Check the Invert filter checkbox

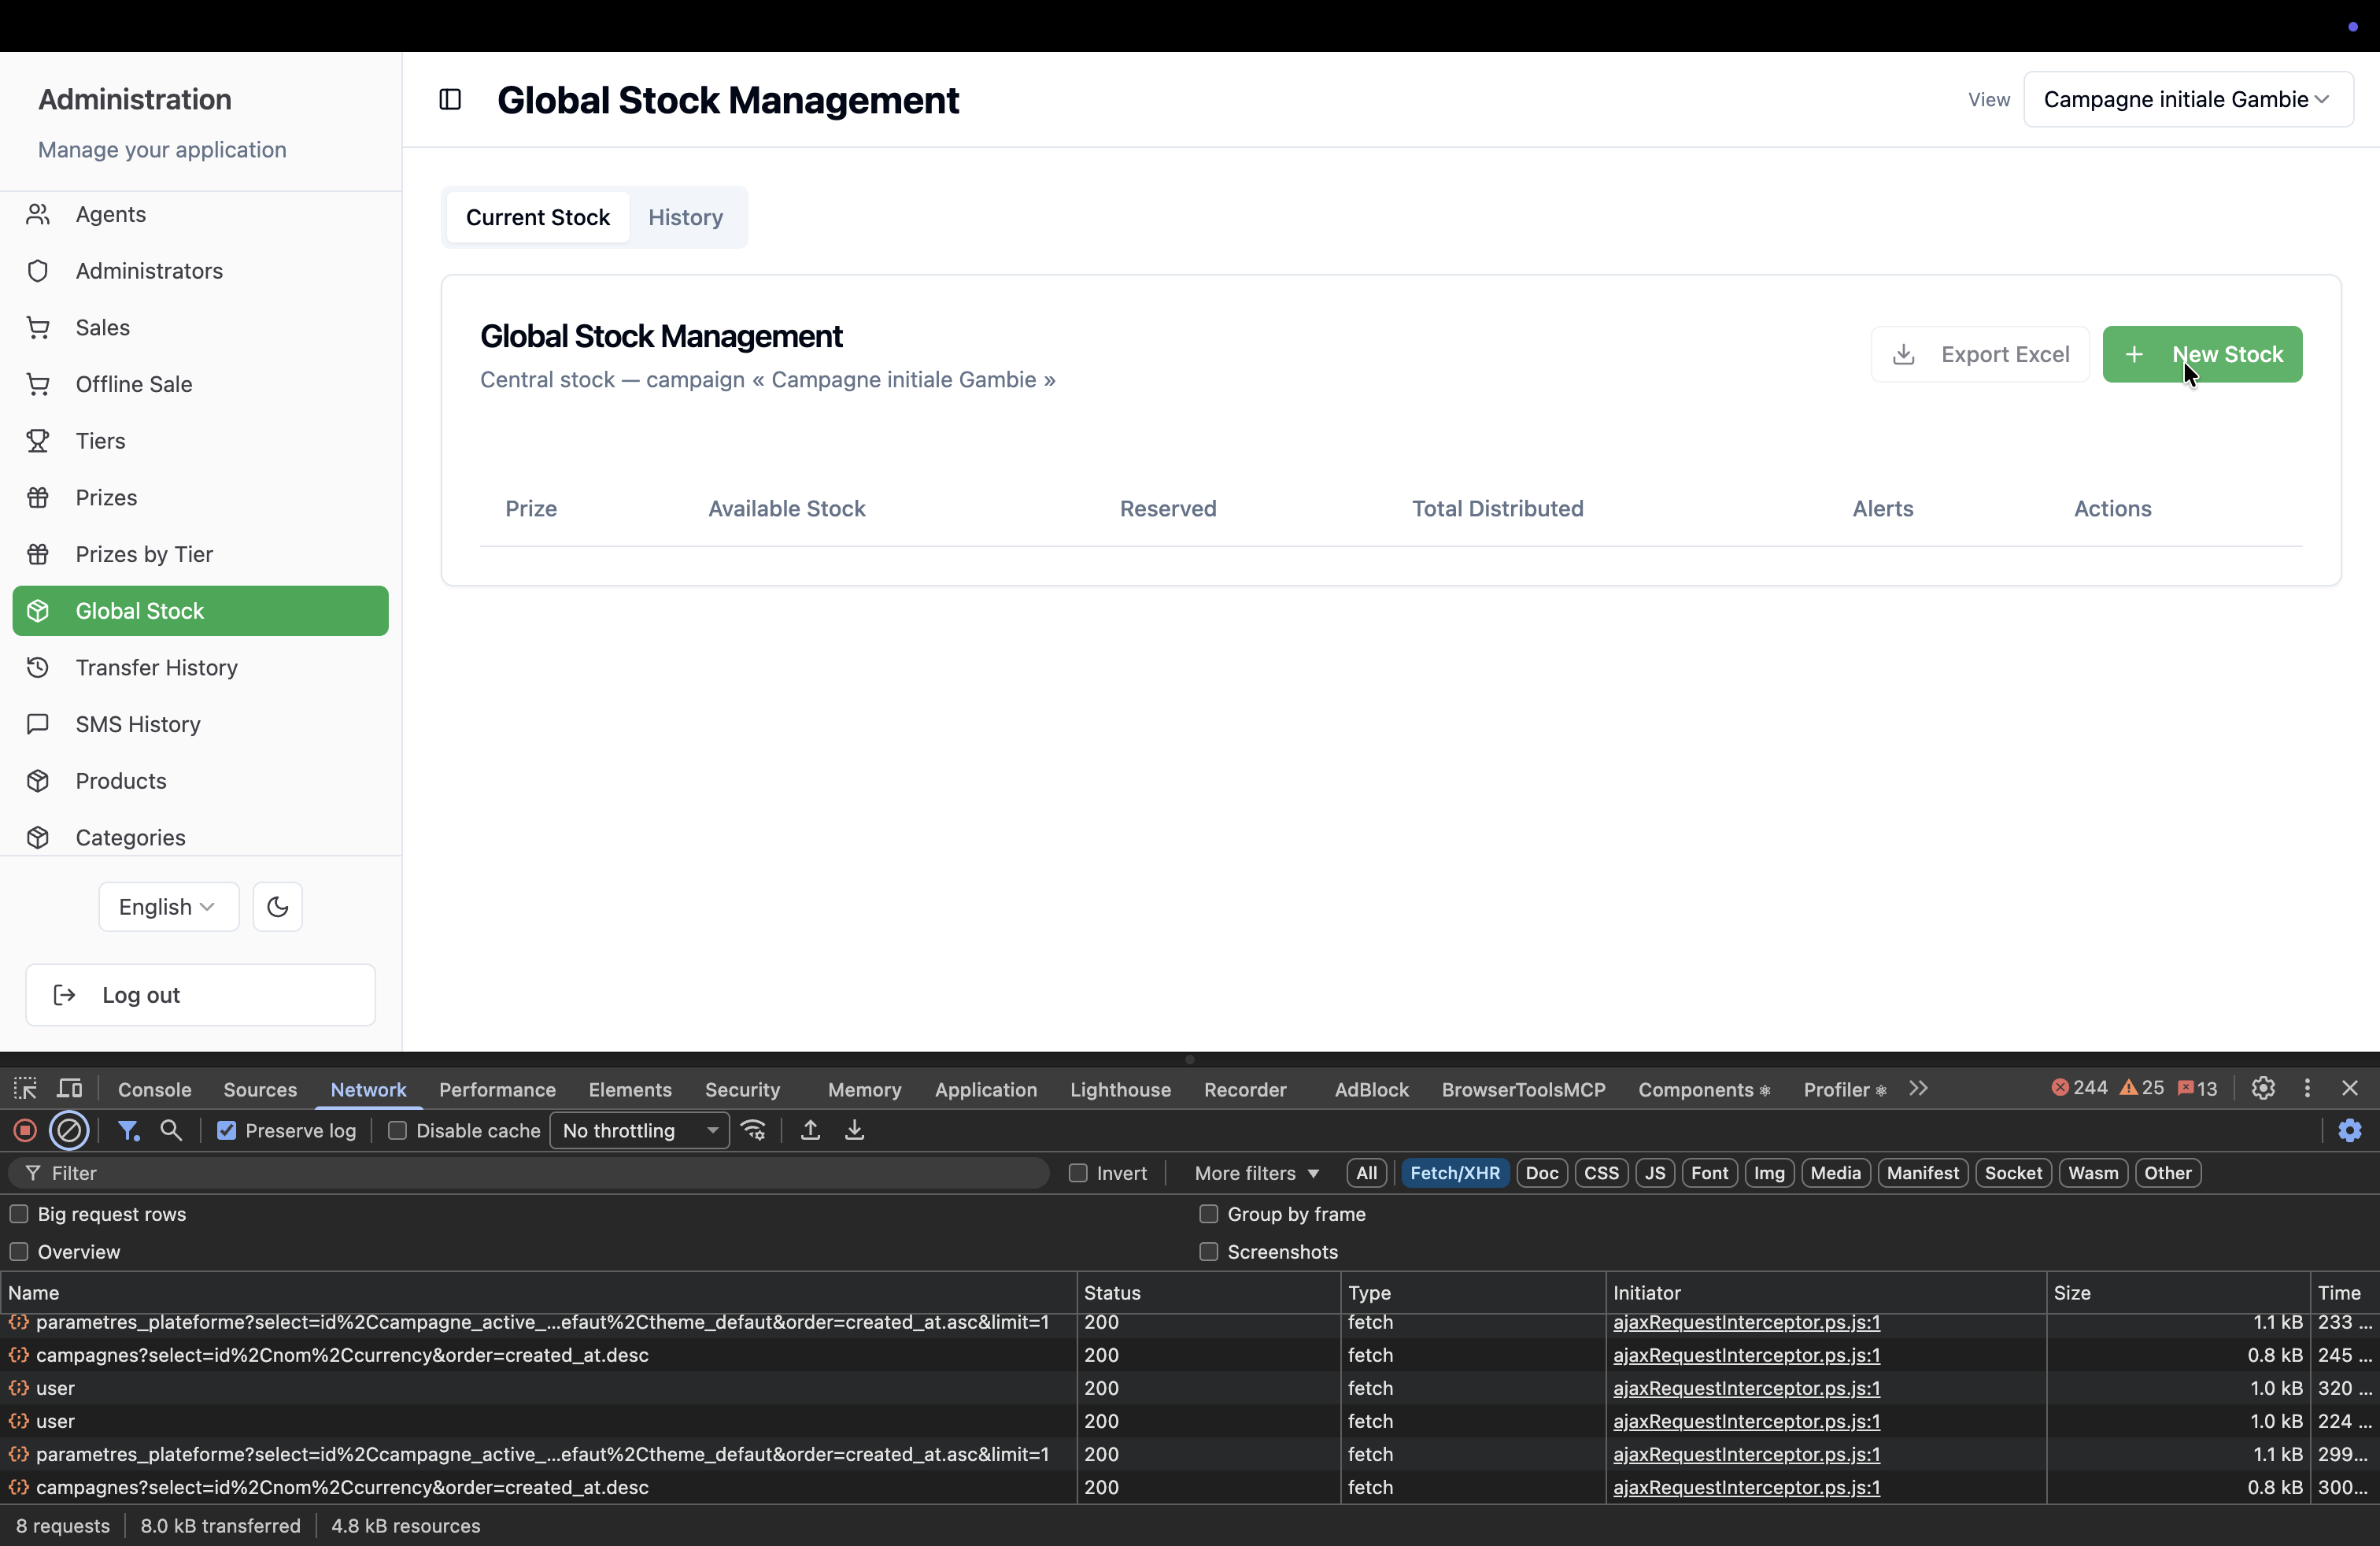click(x=1078, y=1173)
